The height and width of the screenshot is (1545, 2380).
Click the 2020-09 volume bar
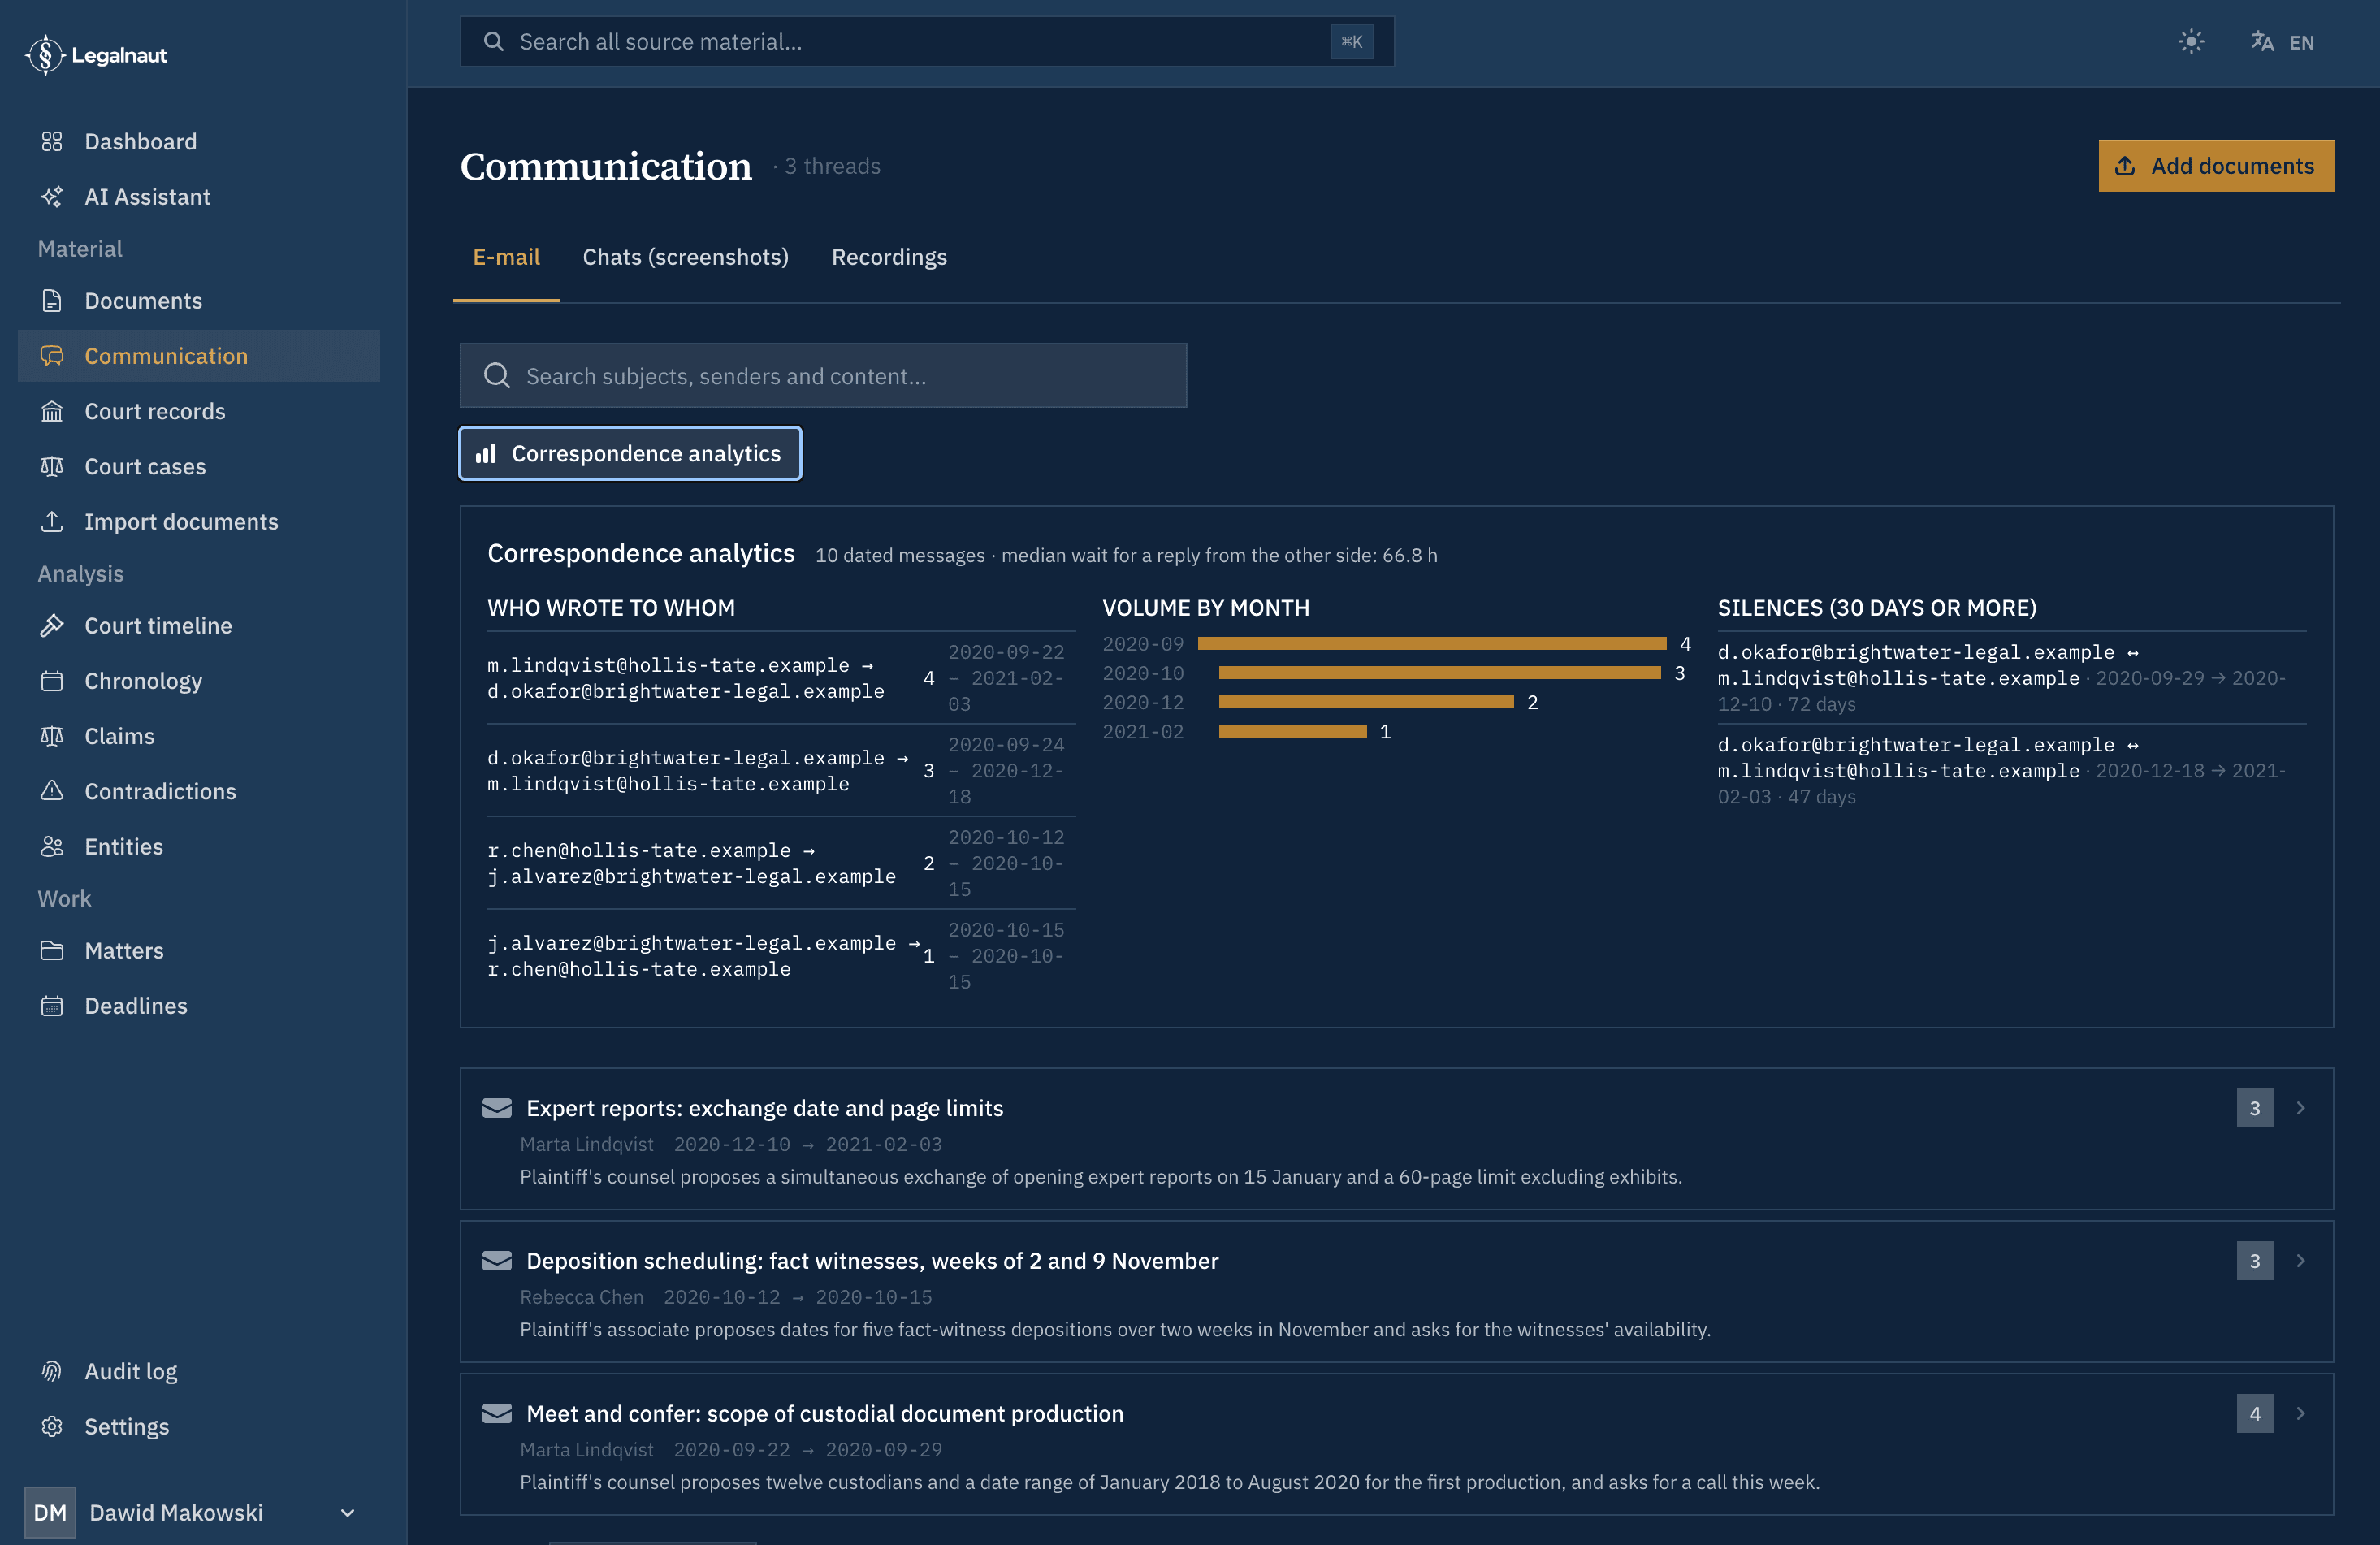1432,644
